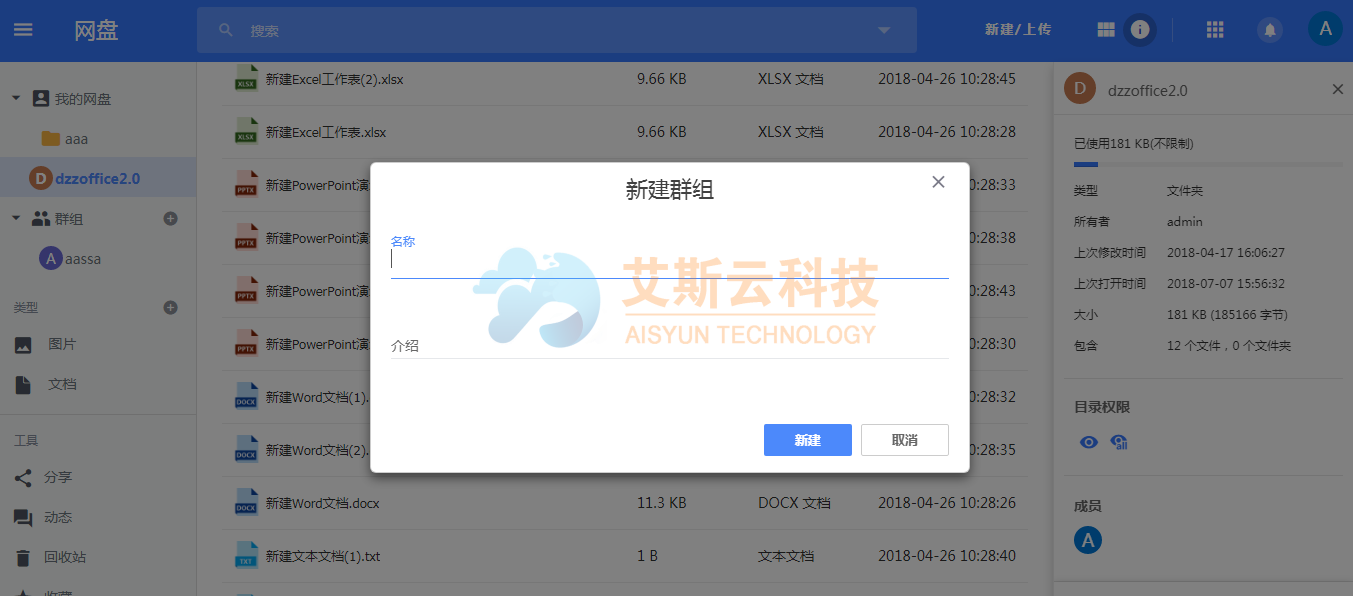The height and width of the screenshot is (596, 1353).
Task: Open the apps grid launcher
Action: (x=1215, y=30)
